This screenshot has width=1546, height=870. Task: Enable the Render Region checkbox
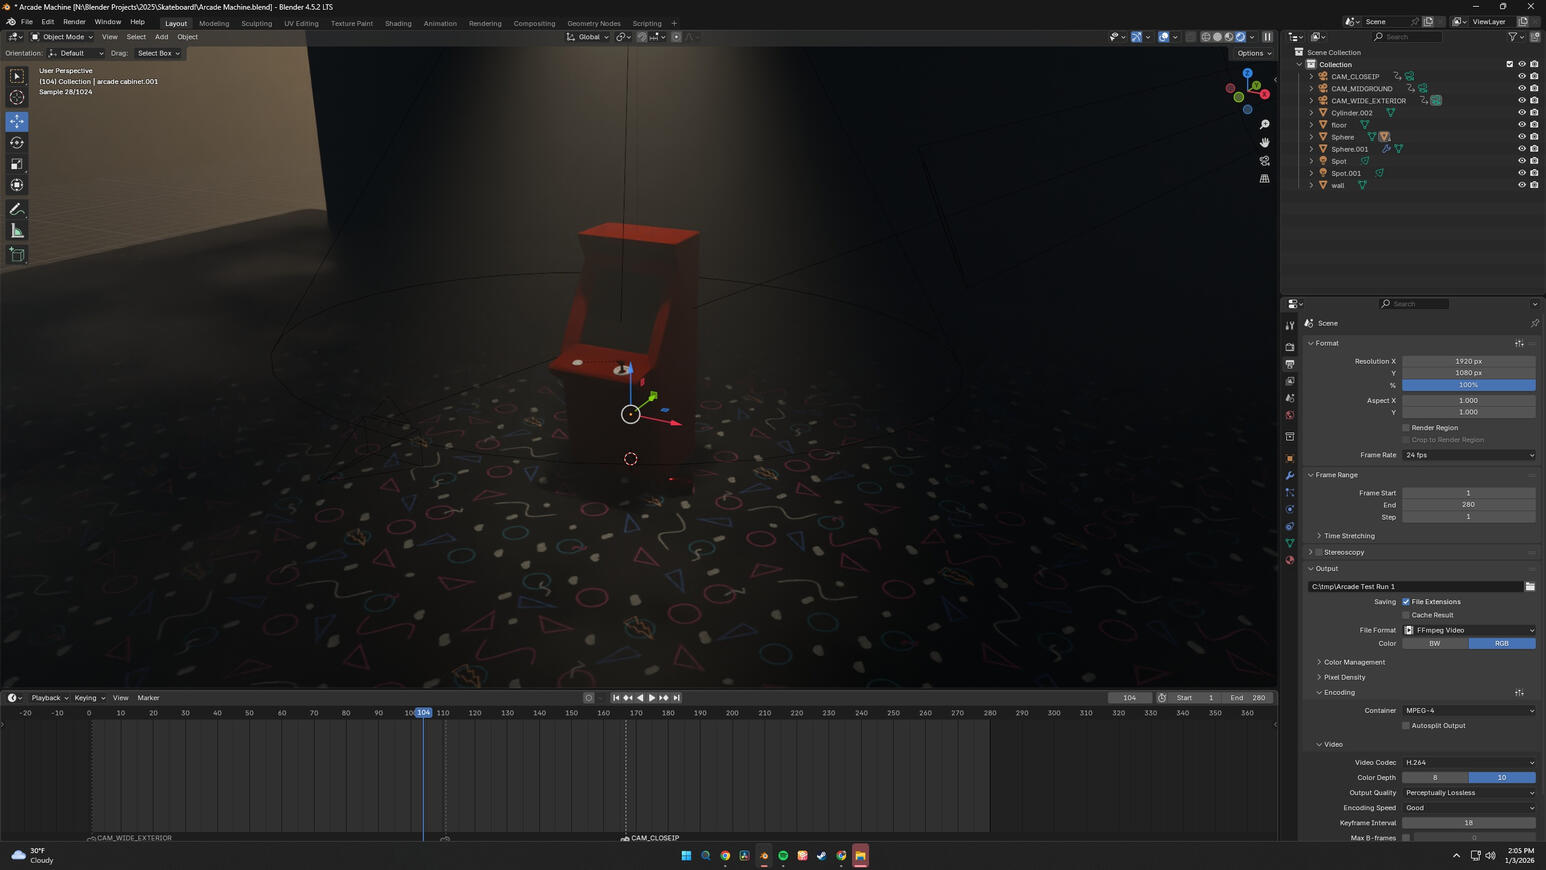coord(1406,428)
